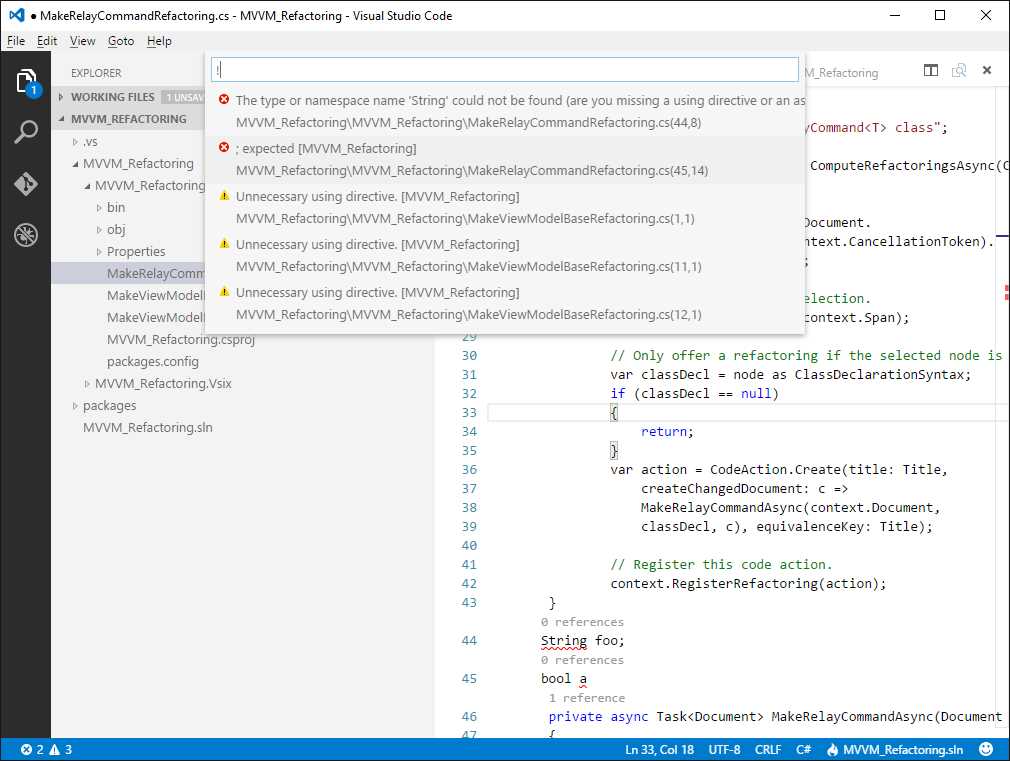
Task: Send feedback via the smiley status bar icon
Action: click(x=986, y=748)
